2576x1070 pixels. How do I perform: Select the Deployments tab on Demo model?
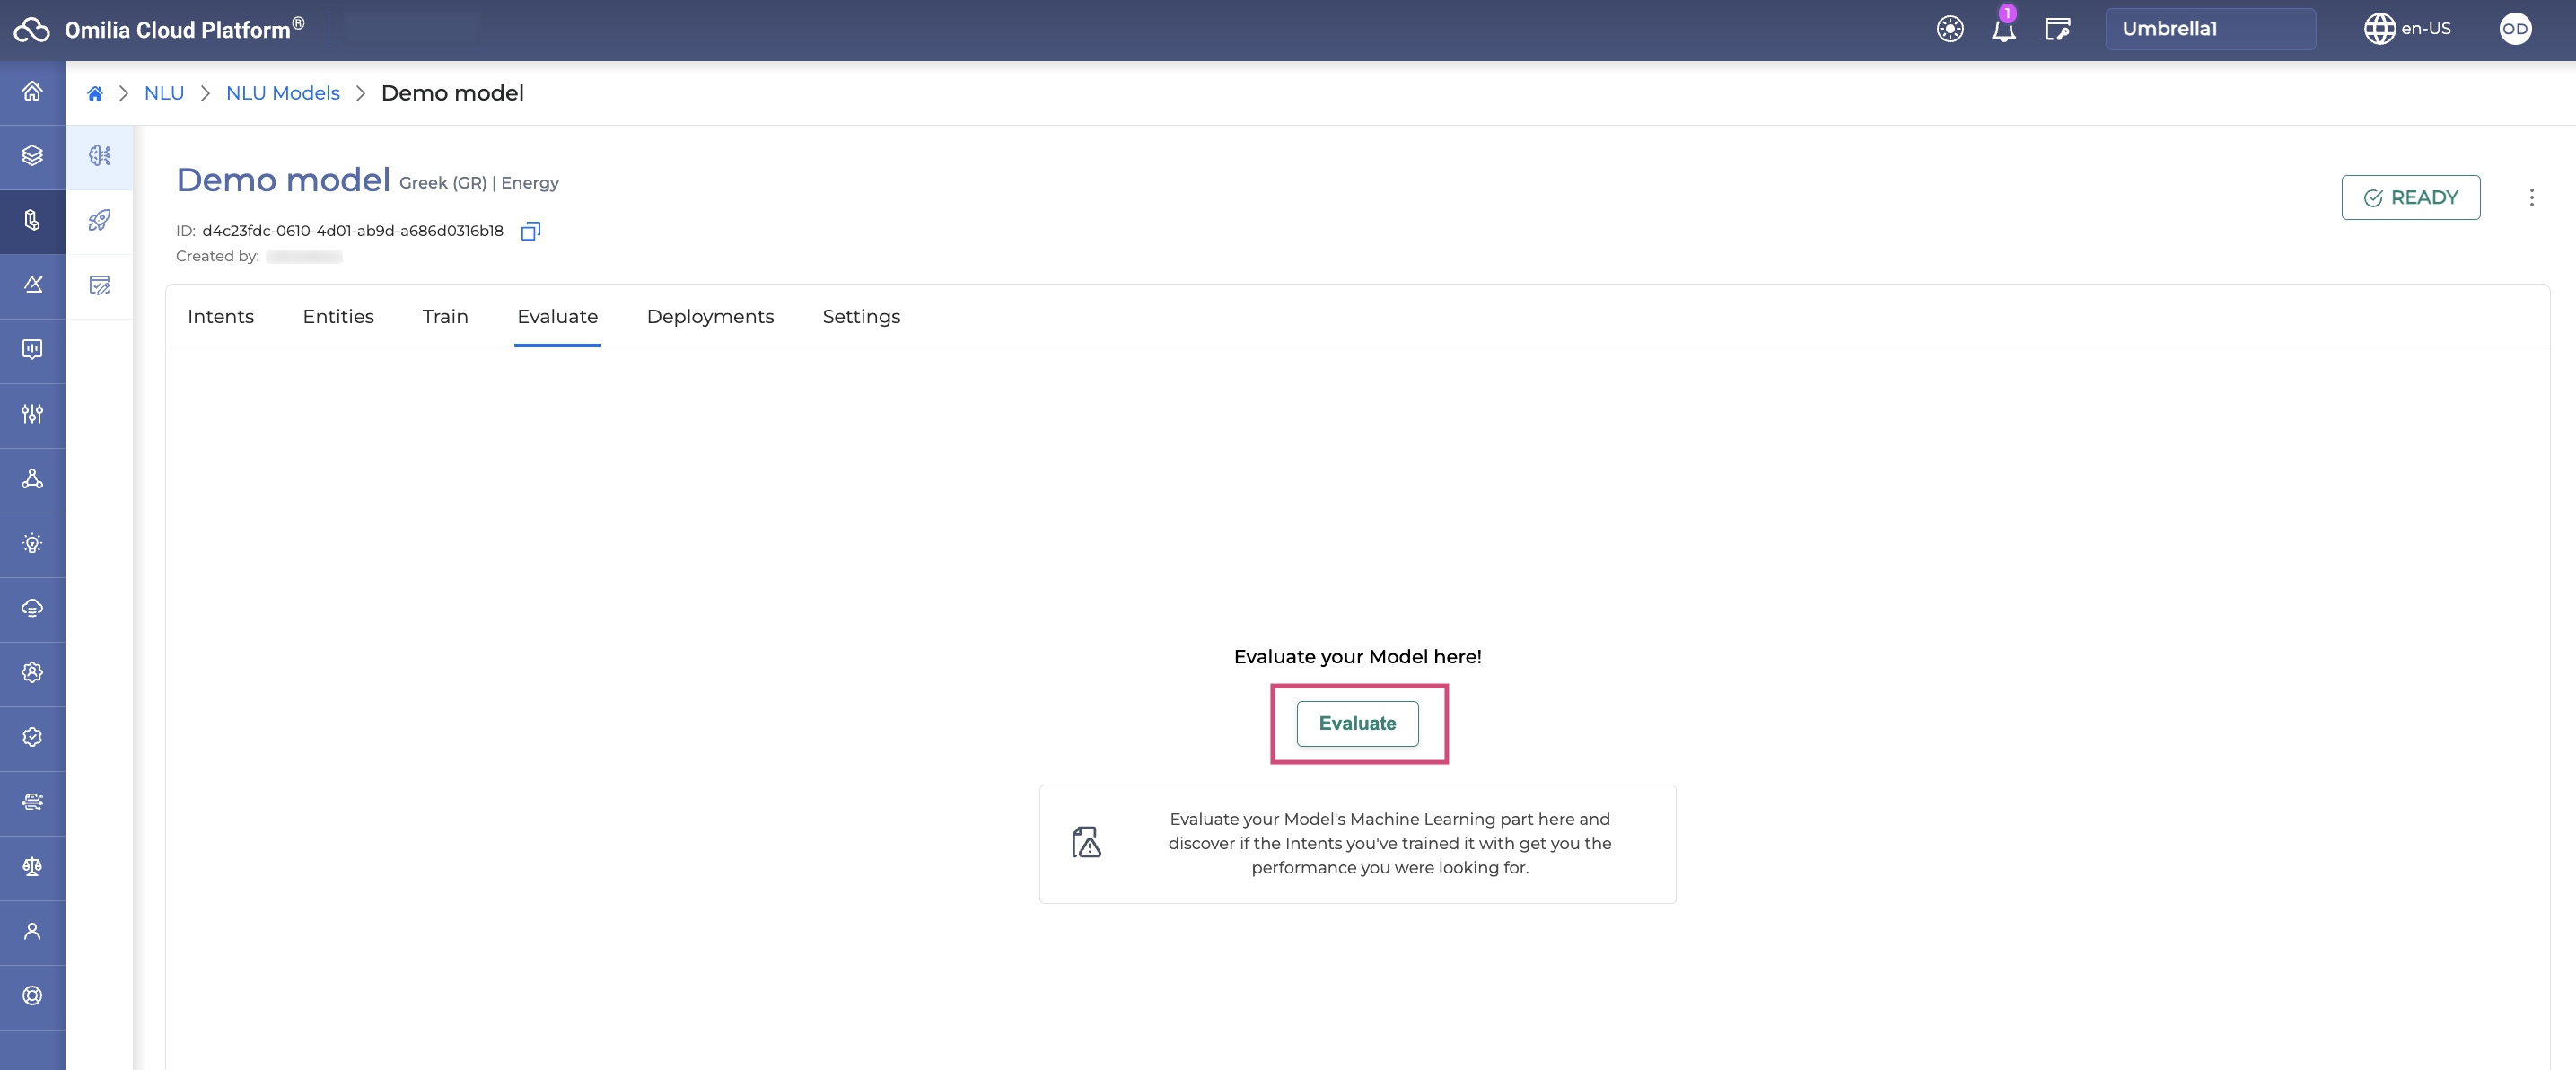[710, 316]
